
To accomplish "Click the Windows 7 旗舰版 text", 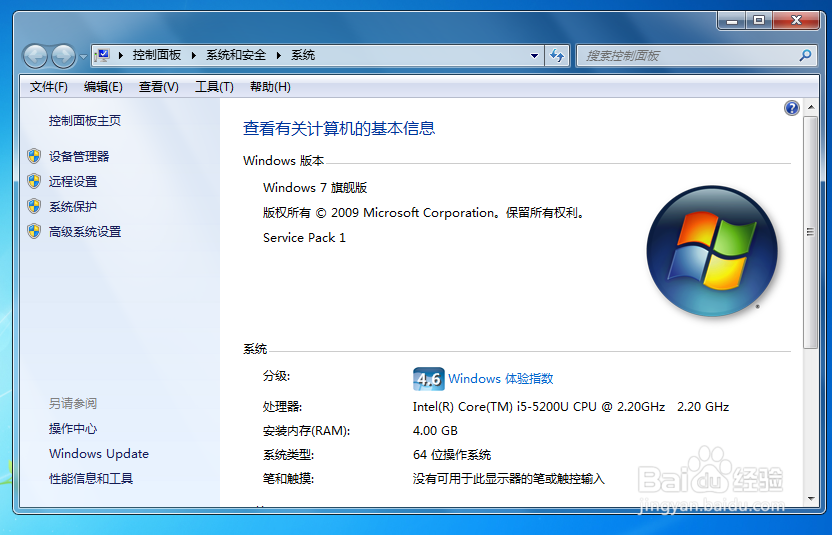I will pyautogui.click(x=315, y=188).
